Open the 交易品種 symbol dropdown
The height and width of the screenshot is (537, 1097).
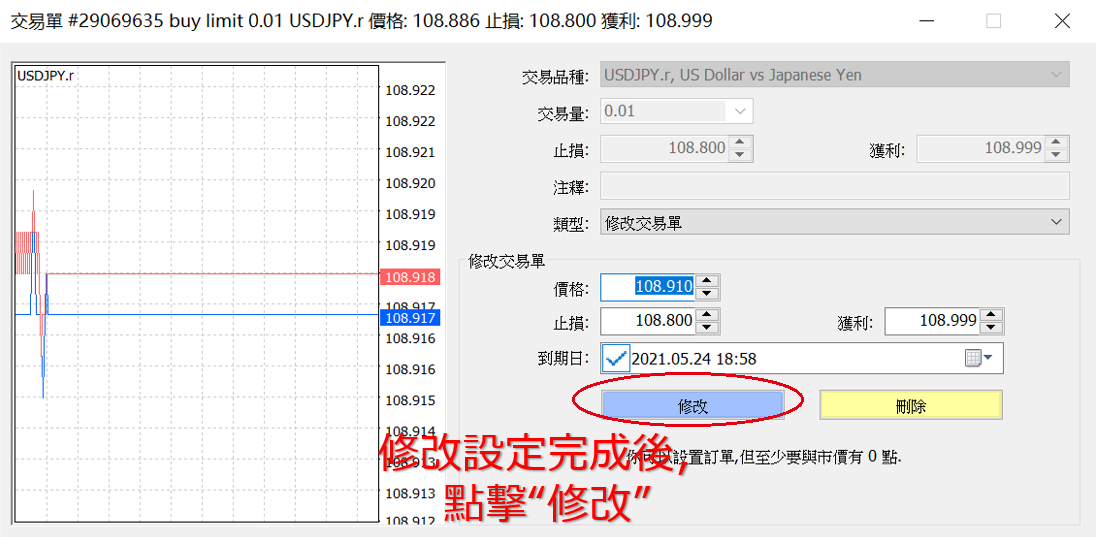(x=835, y=75)
